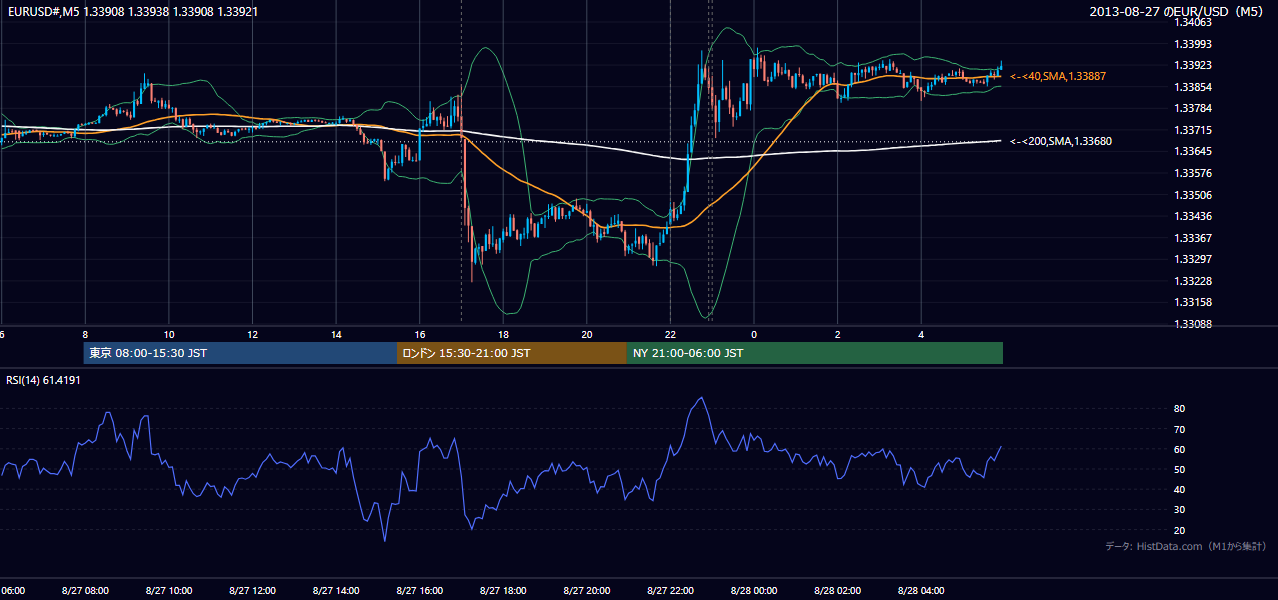Click price axis label 1.33228

pyautogui.click(x=1193, y=281)
